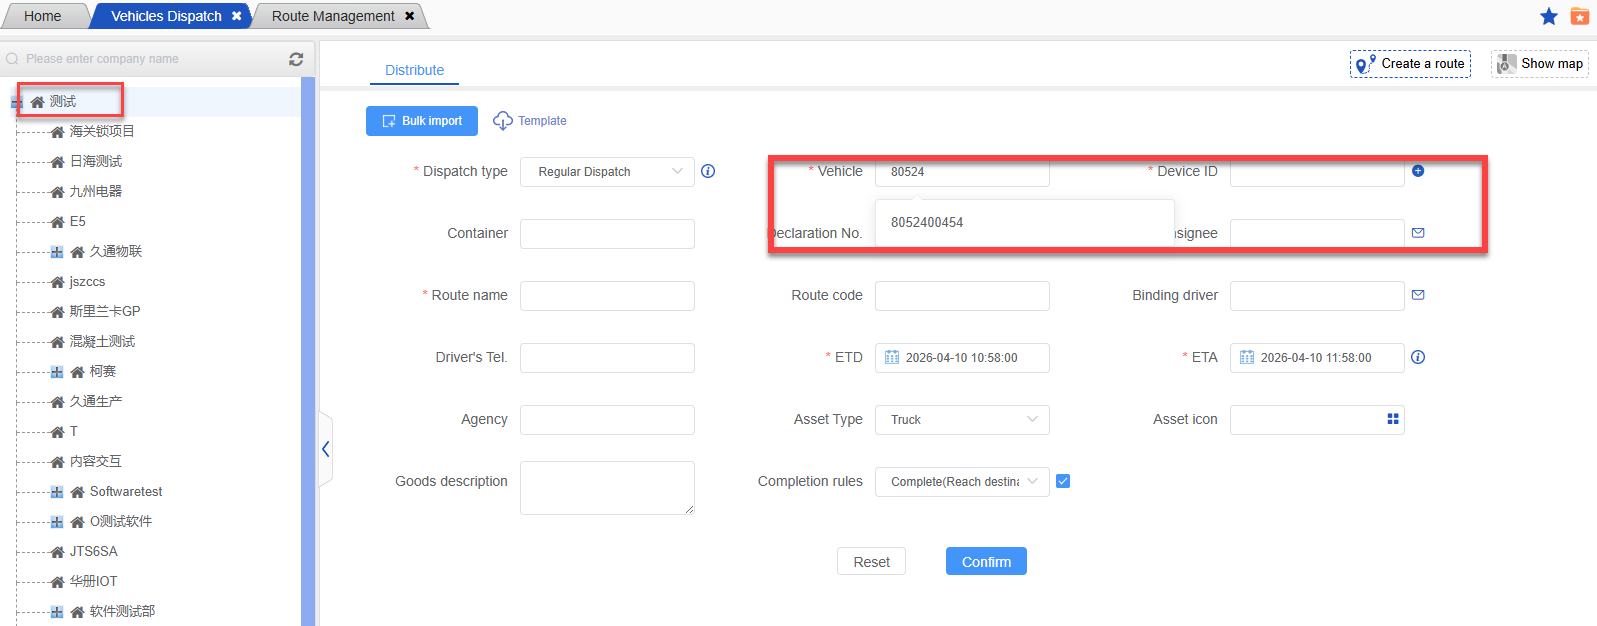Screen dimensions: 1597x626
Task: Click the info icon next to ETA
Action: pyautogui.click(x=1417, y=357)
